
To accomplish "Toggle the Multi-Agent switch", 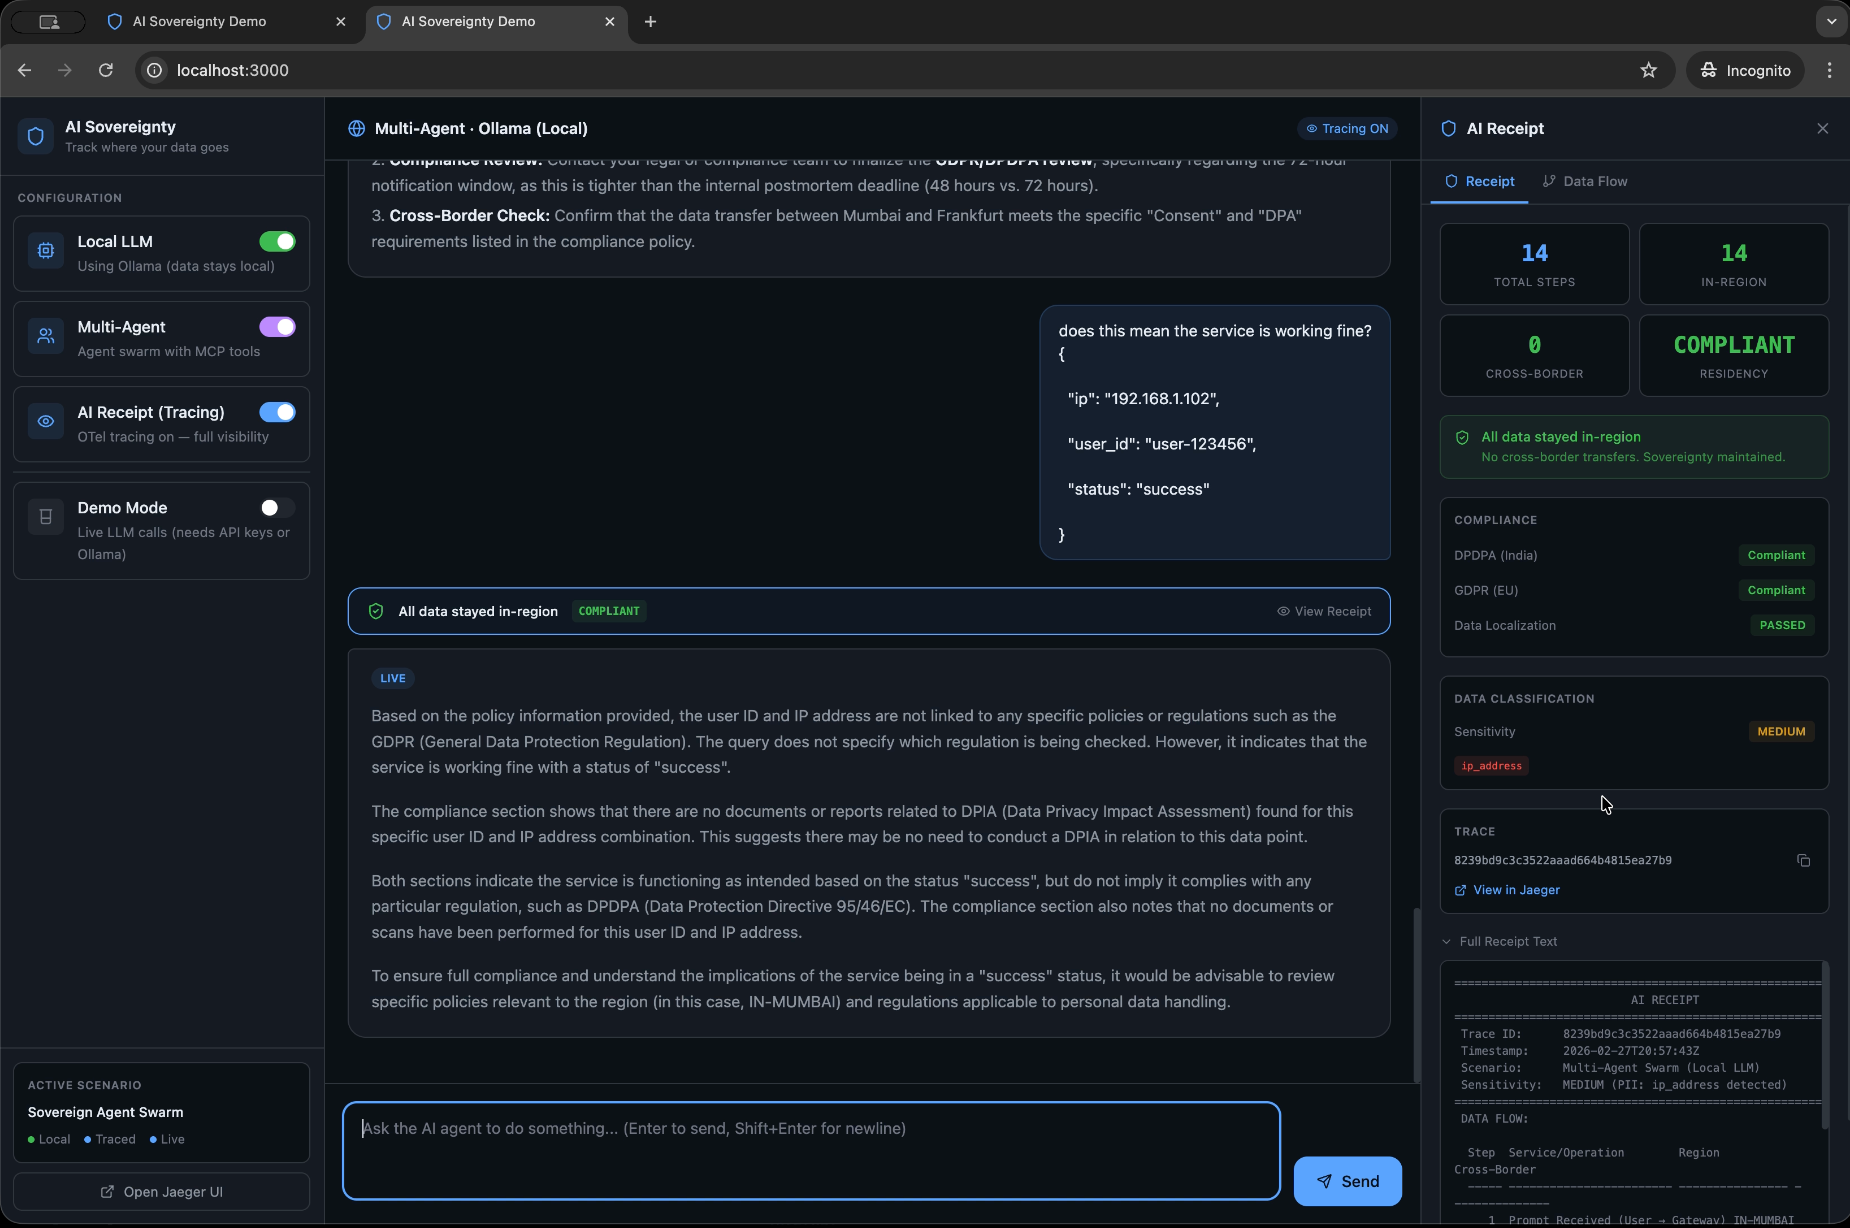I will coord(277,326).
